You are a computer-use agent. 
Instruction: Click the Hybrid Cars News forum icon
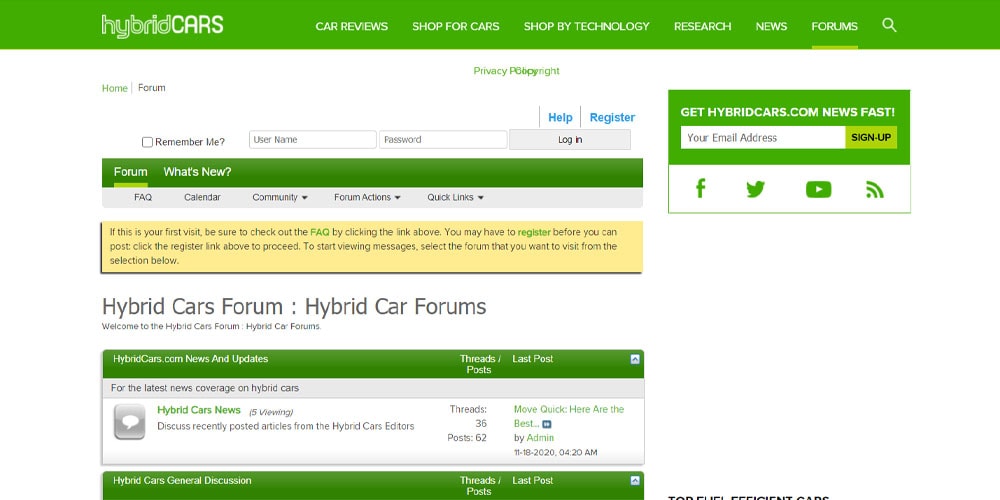coord(129,421)
